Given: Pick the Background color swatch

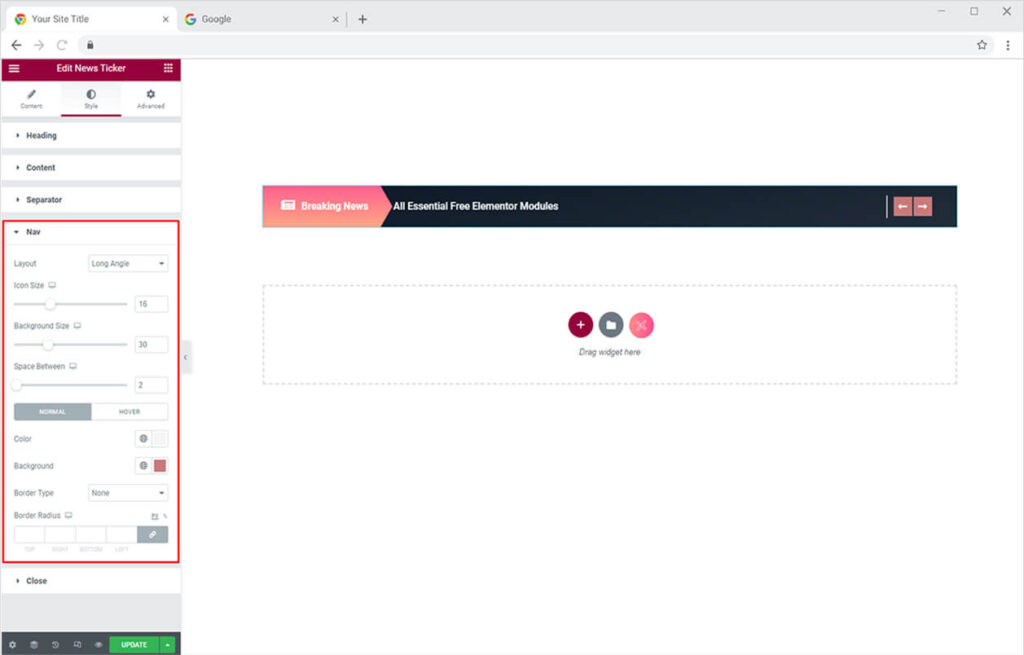Looking at the screenshot, I should [160, 466].
